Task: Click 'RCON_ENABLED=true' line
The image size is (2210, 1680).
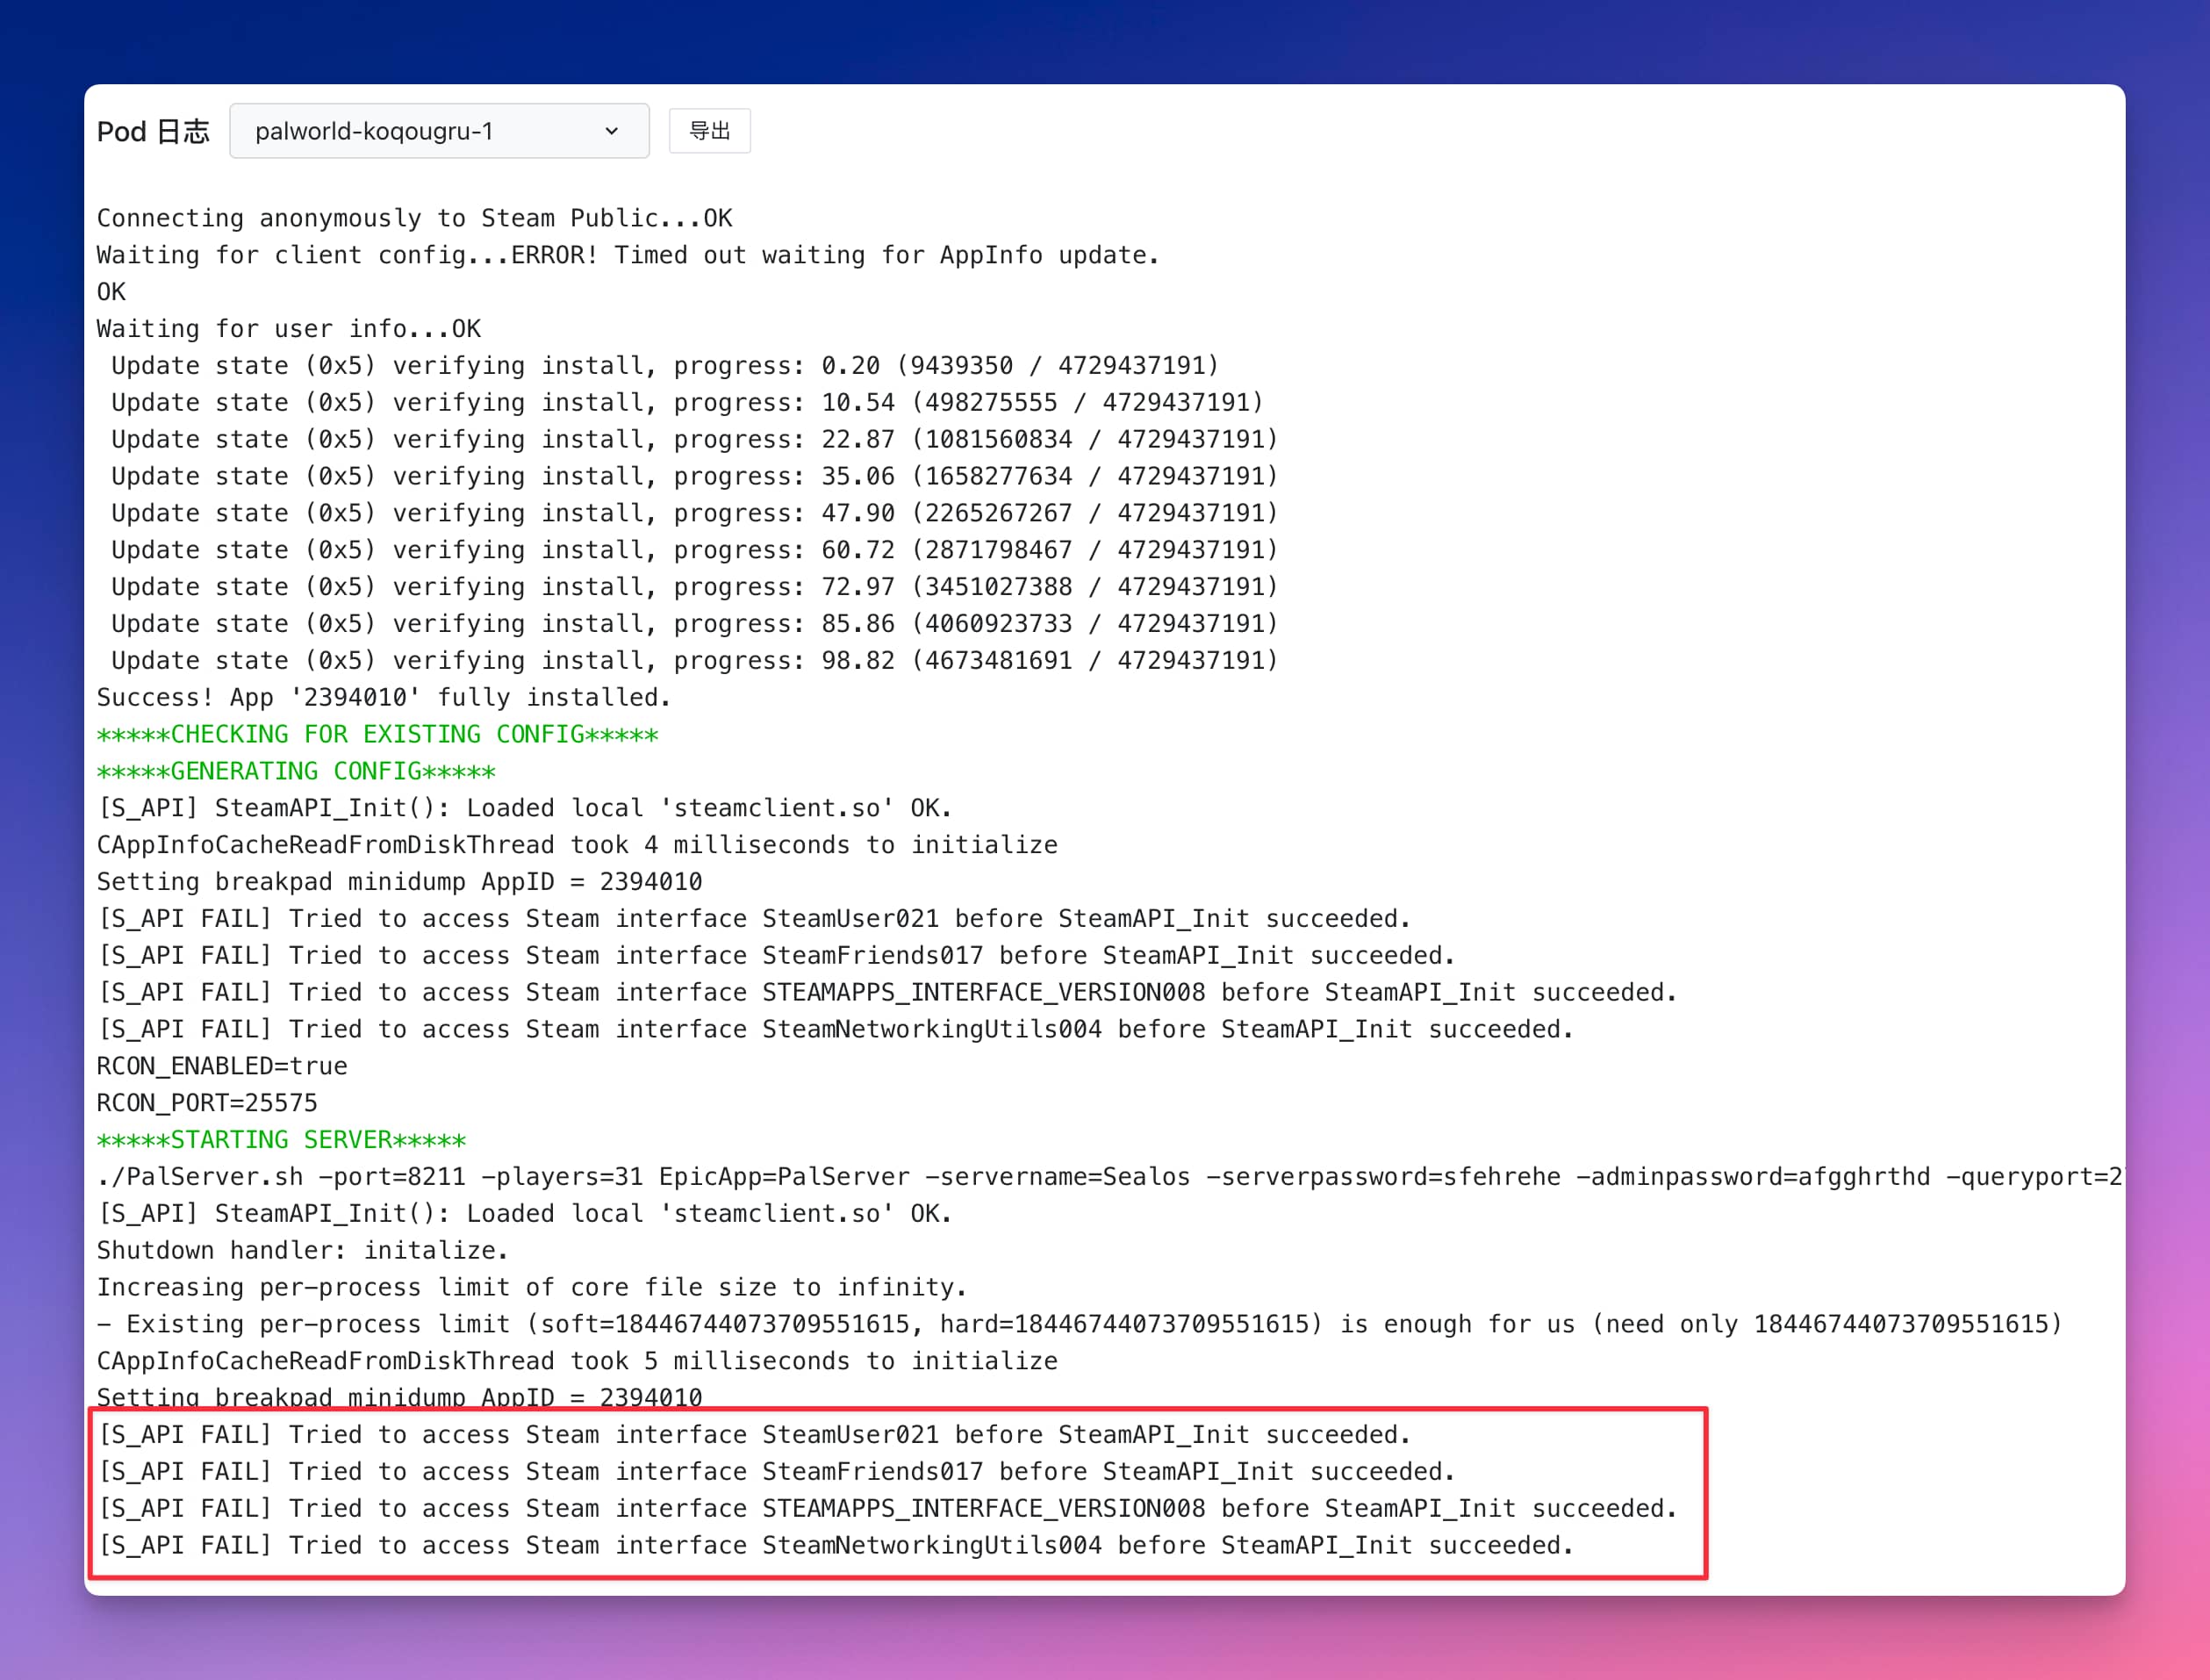Action: pos(222,1066)
